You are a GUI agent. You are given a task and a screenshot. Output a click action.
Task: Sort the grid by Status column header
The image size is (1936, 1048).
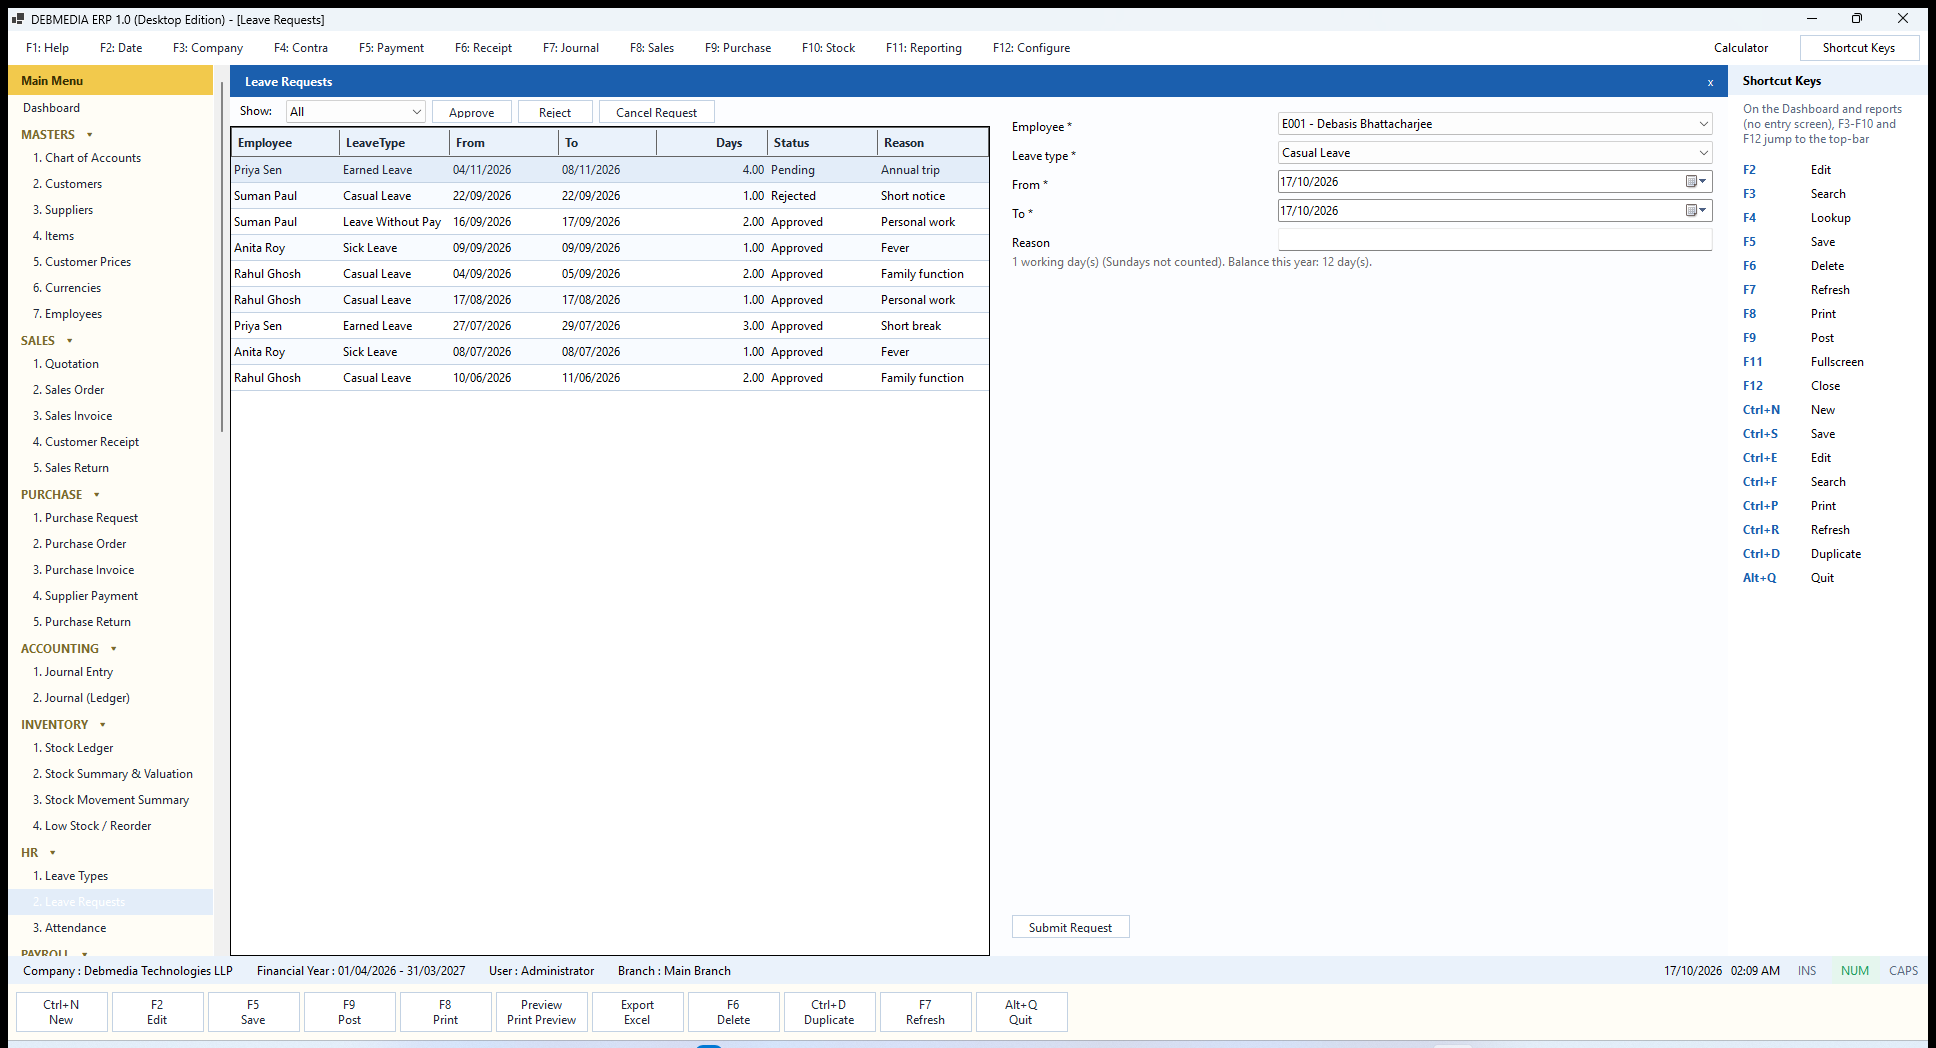click(822, 143)
